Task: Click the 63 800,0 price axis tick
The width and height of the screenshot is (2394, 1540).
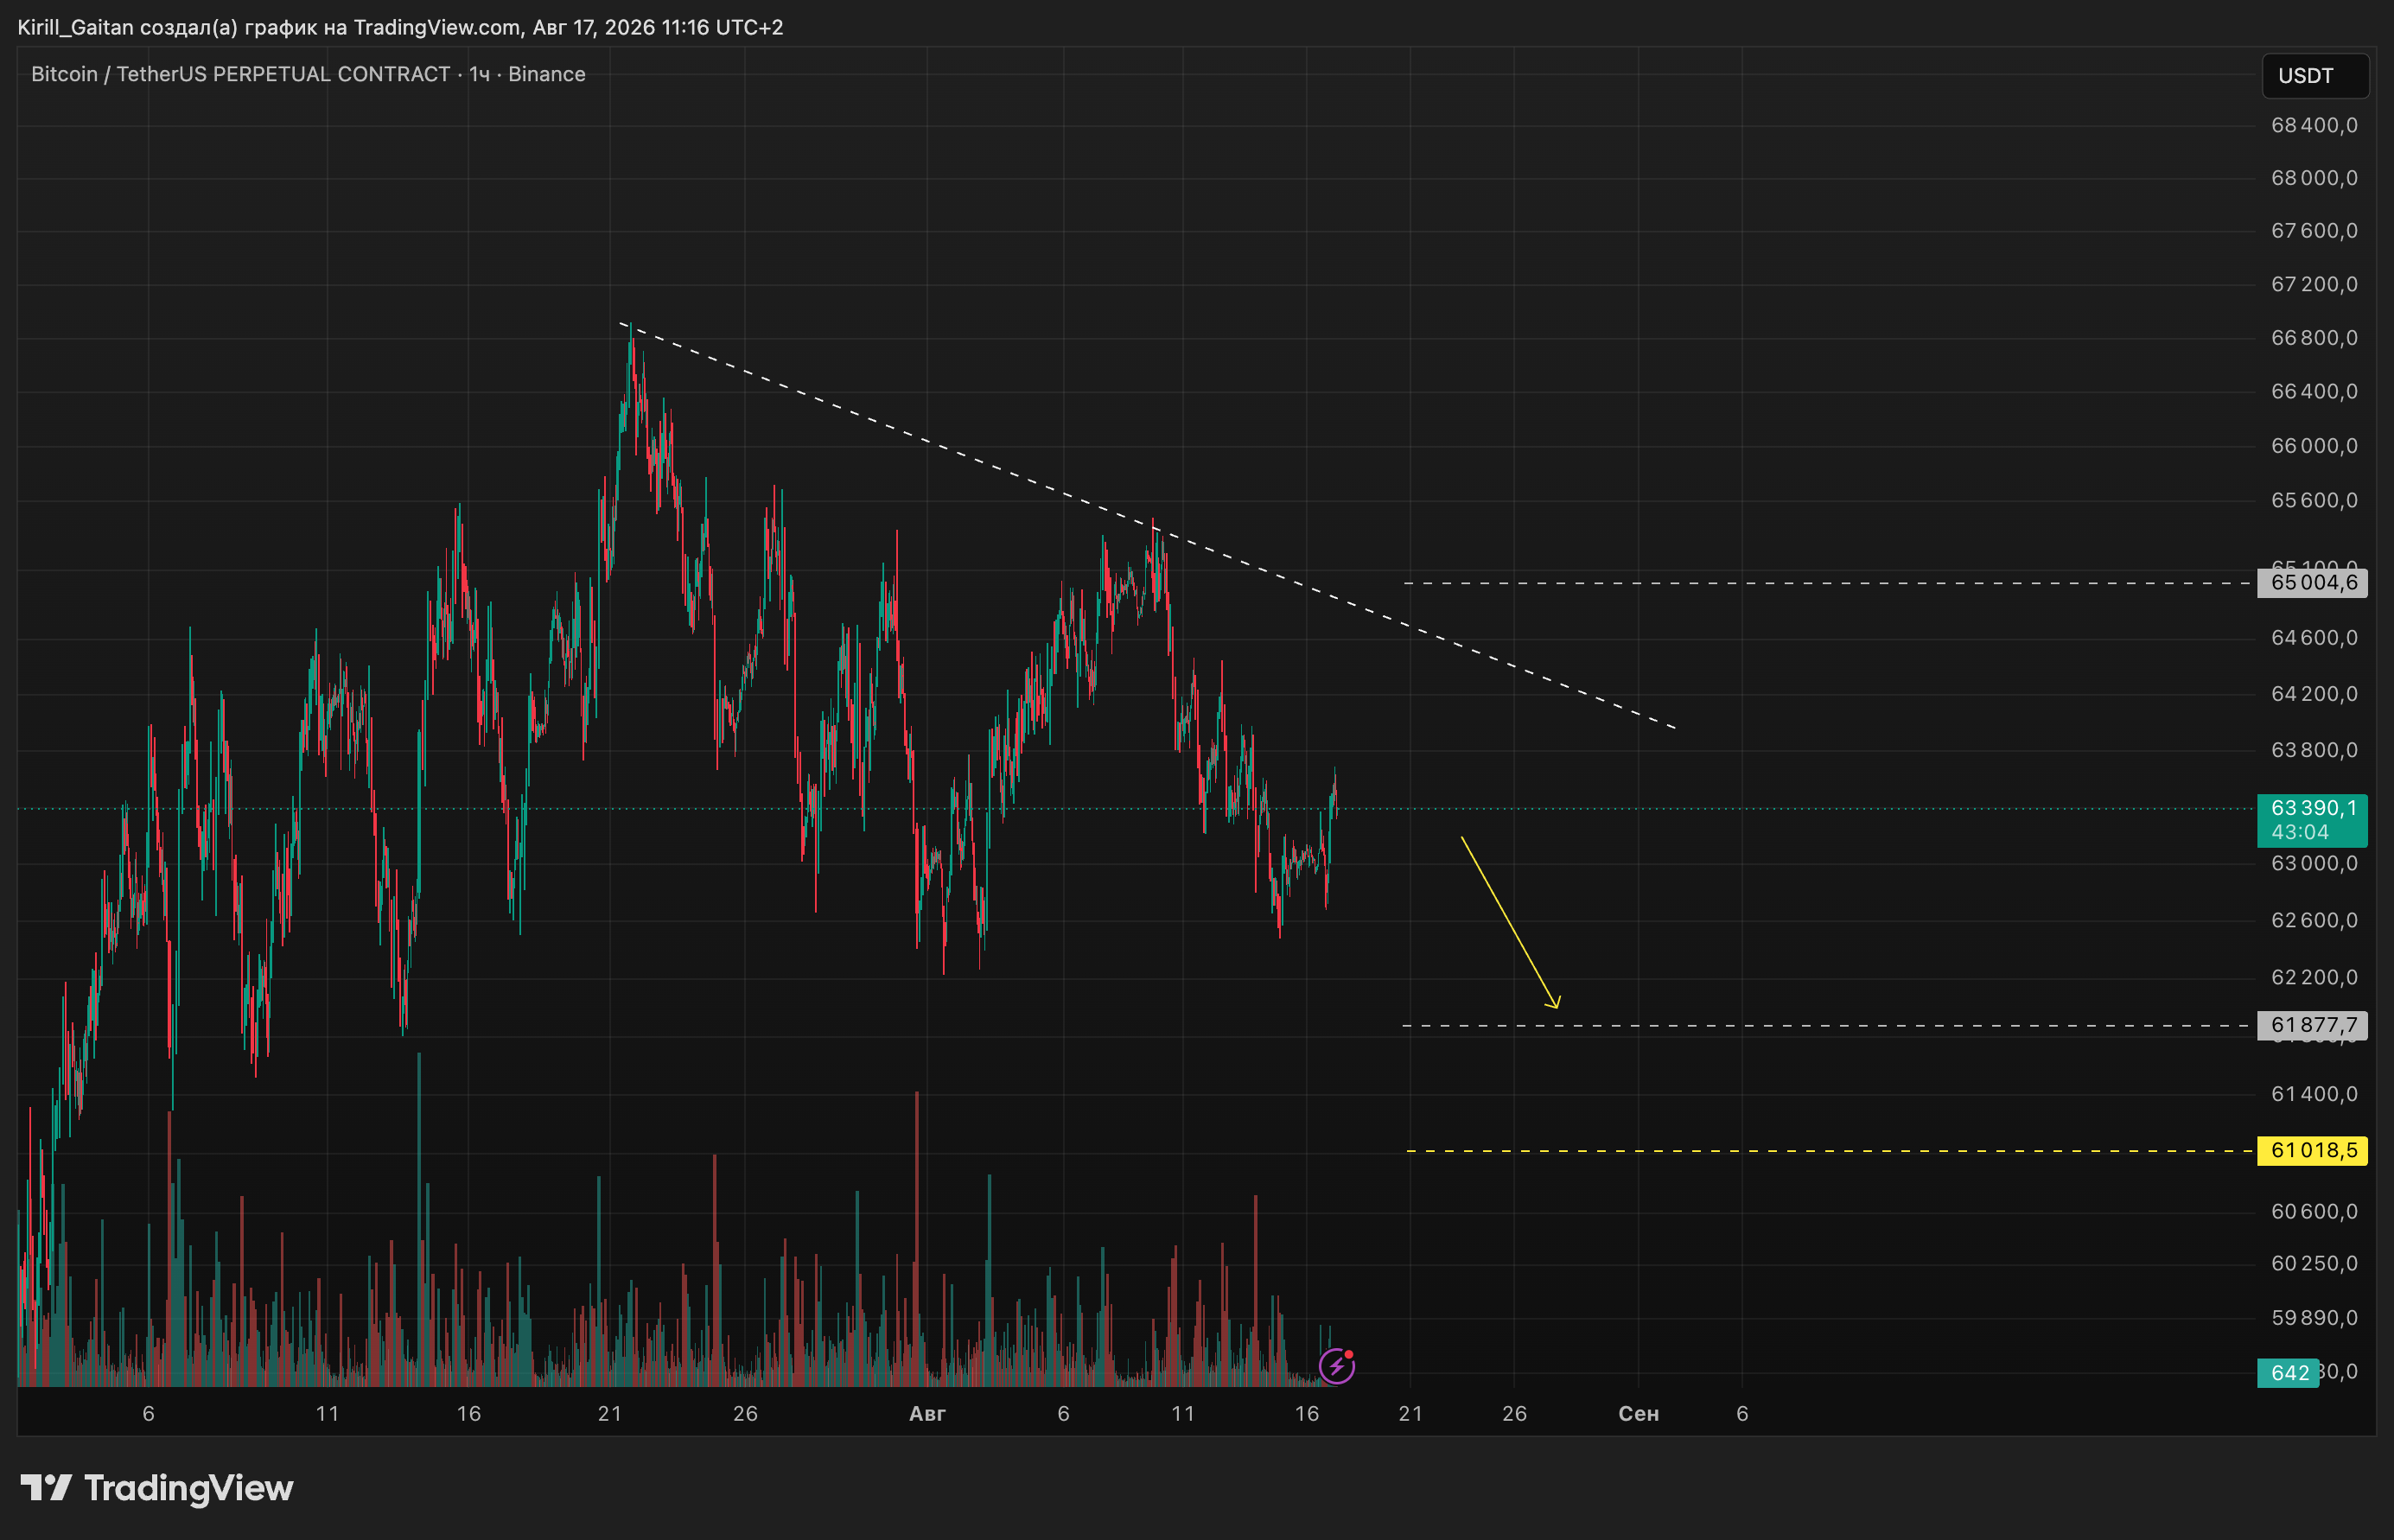Action: click(x=2314, y=750)
